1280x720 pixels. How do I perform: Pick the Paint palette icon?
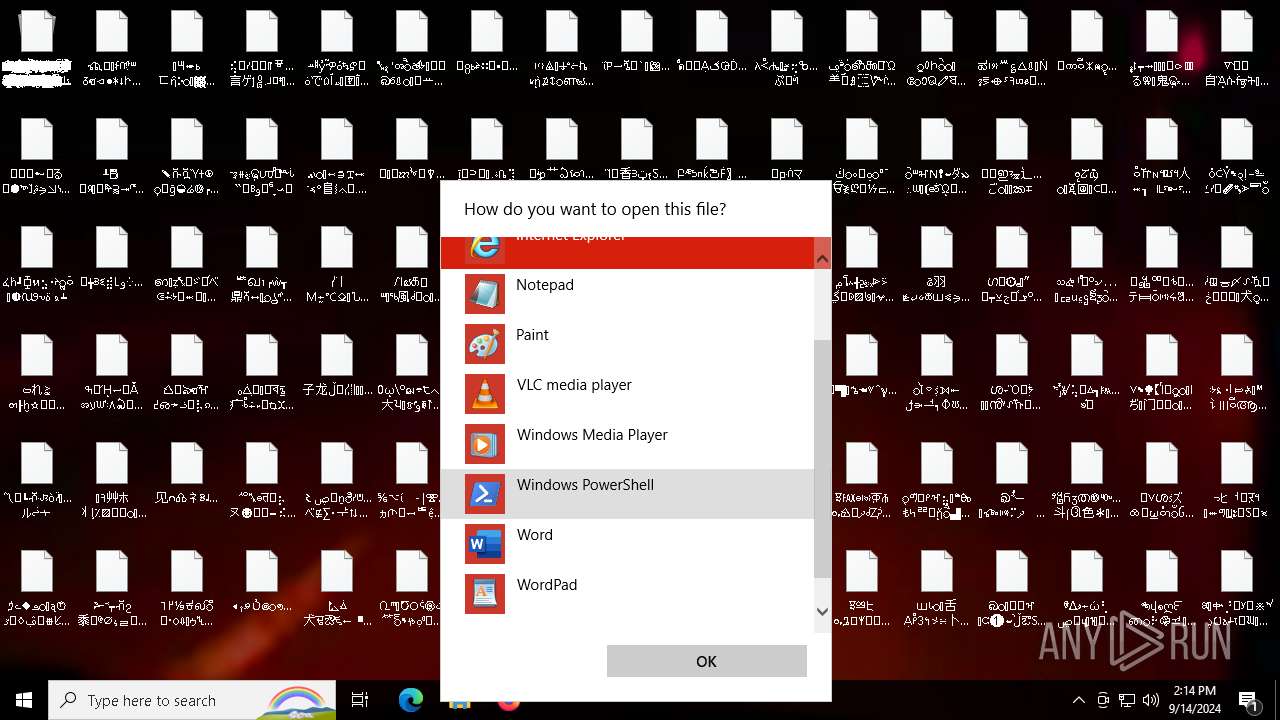tap(485, 344)
